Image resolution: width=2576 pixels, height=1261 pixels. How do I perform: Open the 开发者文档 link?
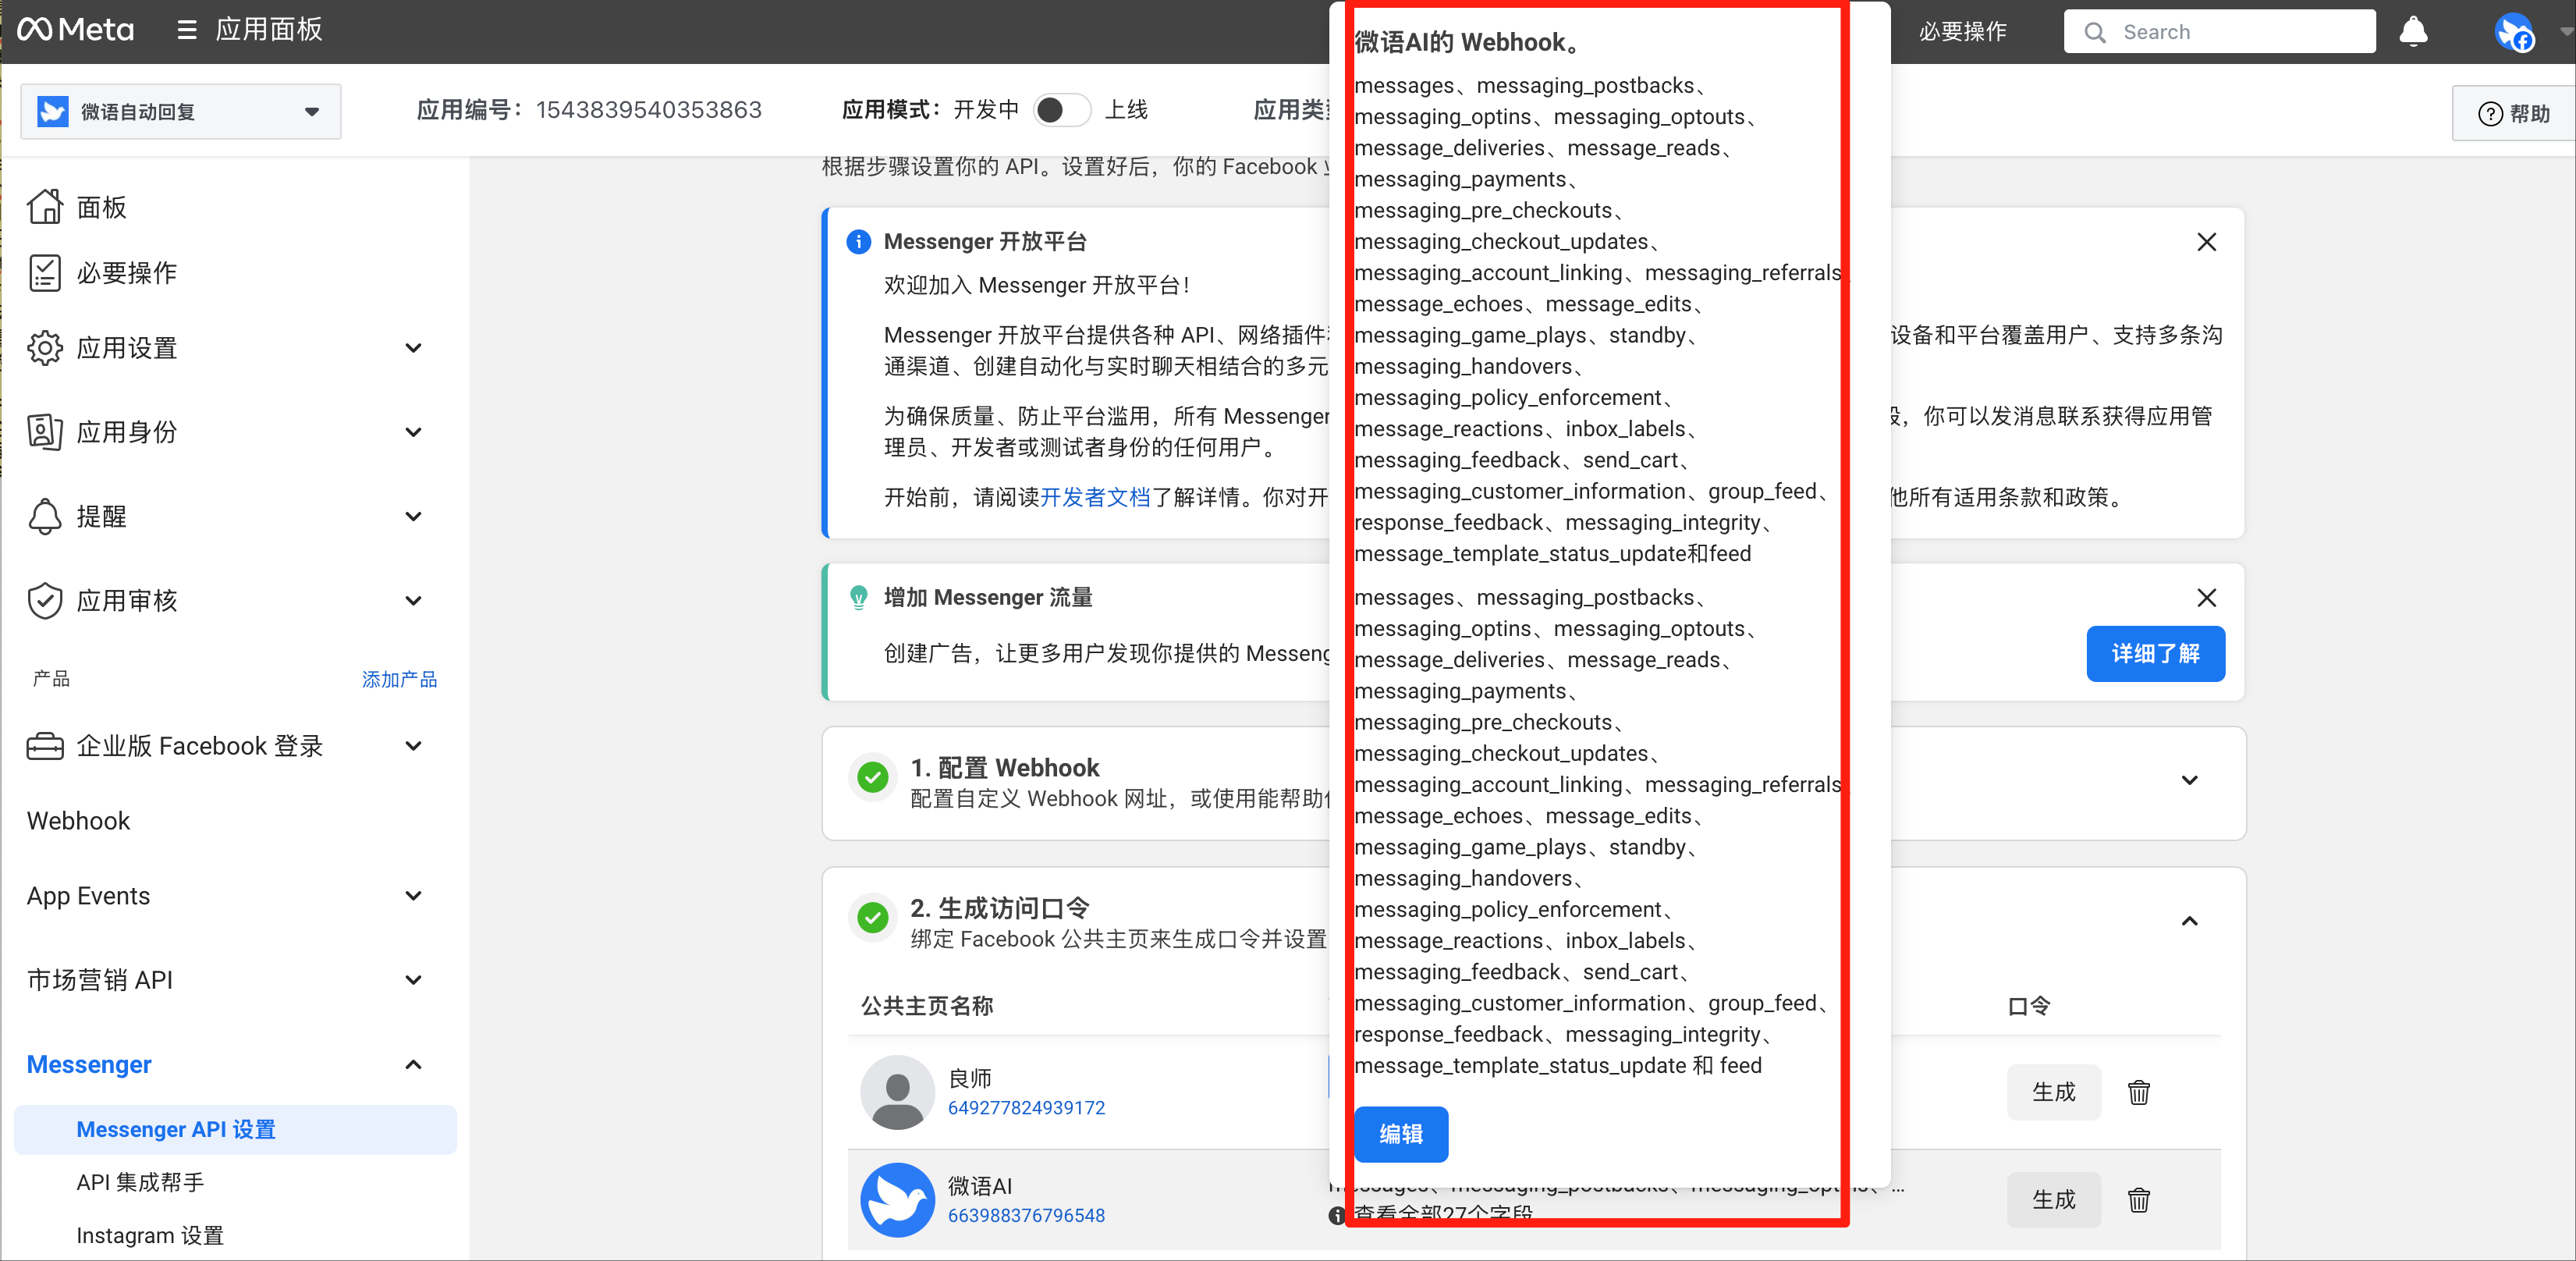(1096, 498)
